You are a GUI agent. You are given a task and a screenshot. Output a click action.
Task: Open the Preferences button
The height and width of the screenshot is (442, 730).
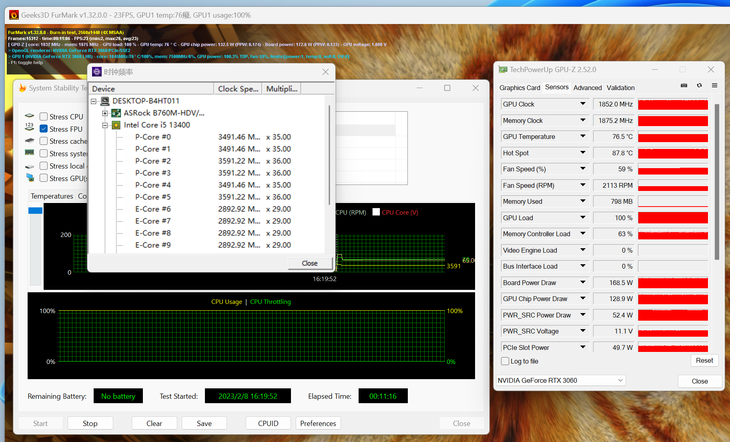(x=318, y=423)
